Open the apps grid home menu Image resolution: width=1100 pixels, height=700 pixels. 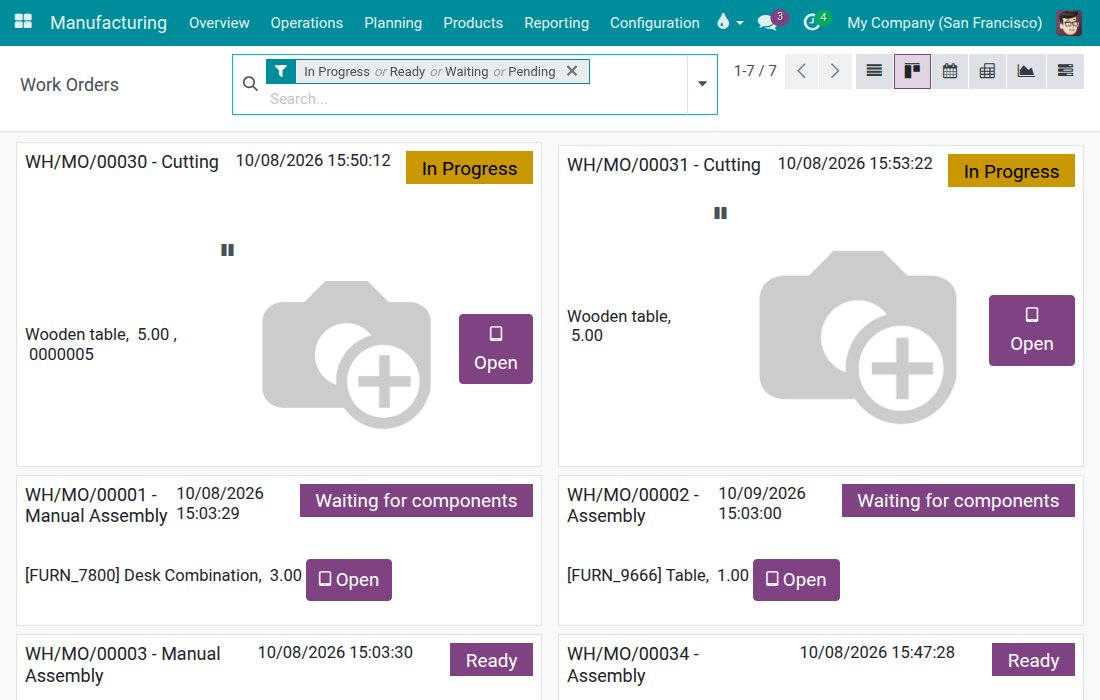(23, 22)
